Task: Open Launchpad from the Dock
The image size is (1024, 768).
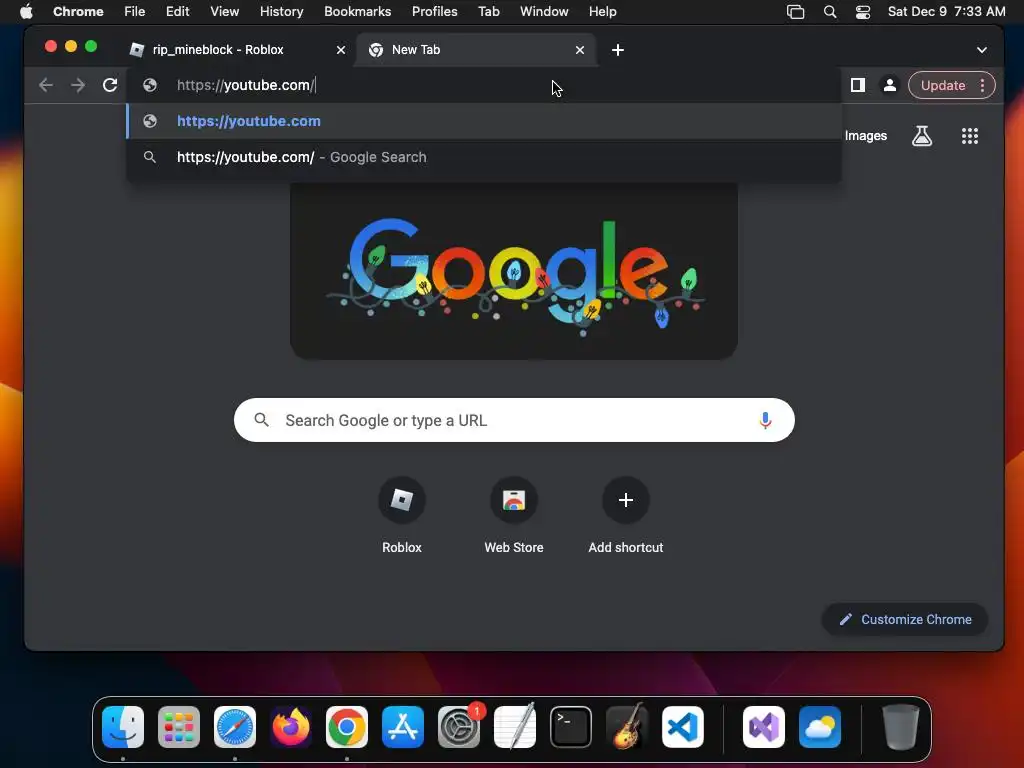Action: pyautogui.click(x=179, y=727)
